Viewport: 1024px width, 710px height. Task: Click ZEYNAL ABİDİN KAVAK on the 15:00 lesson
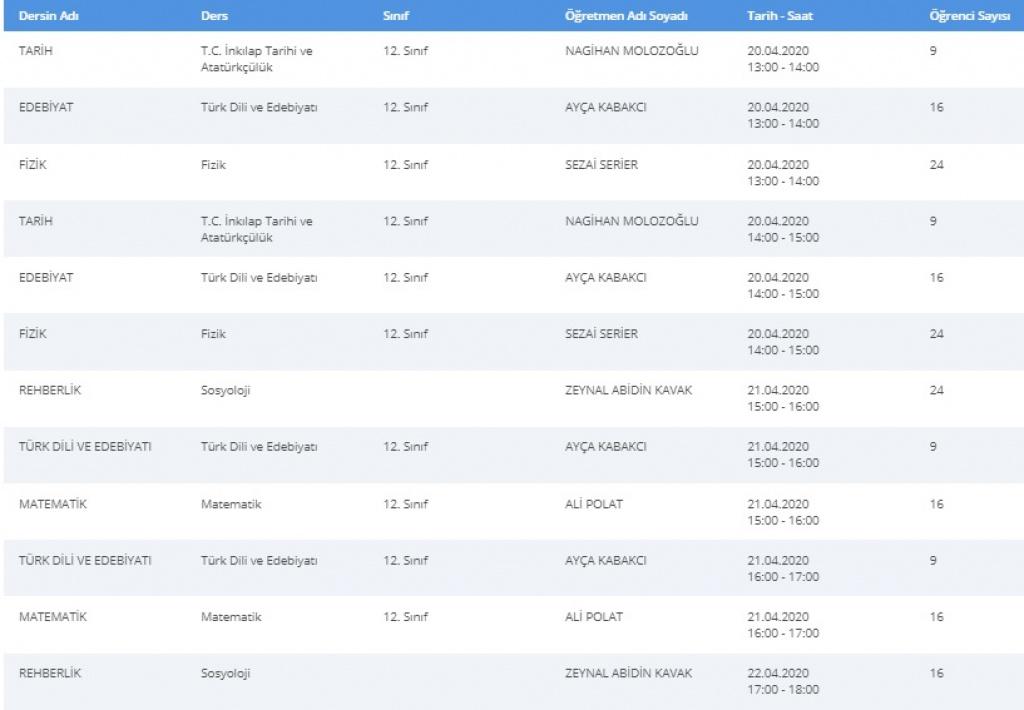[628, 390]
